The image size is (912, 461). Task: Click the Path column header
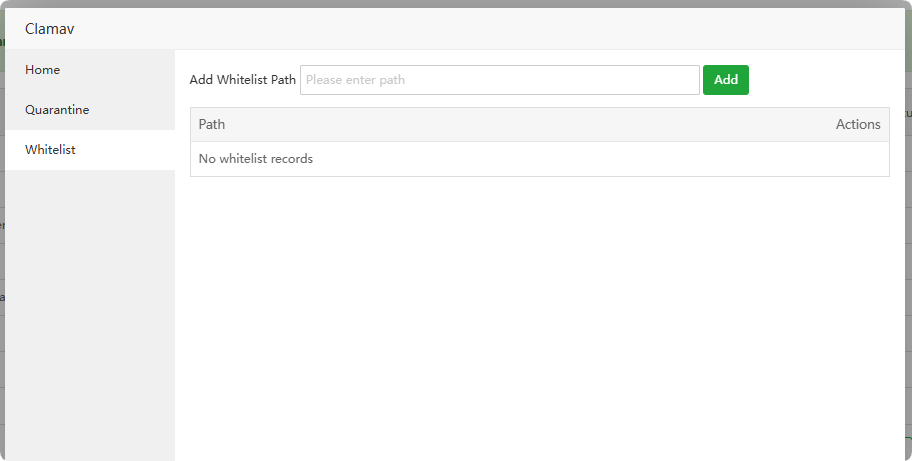click(212, 125)
